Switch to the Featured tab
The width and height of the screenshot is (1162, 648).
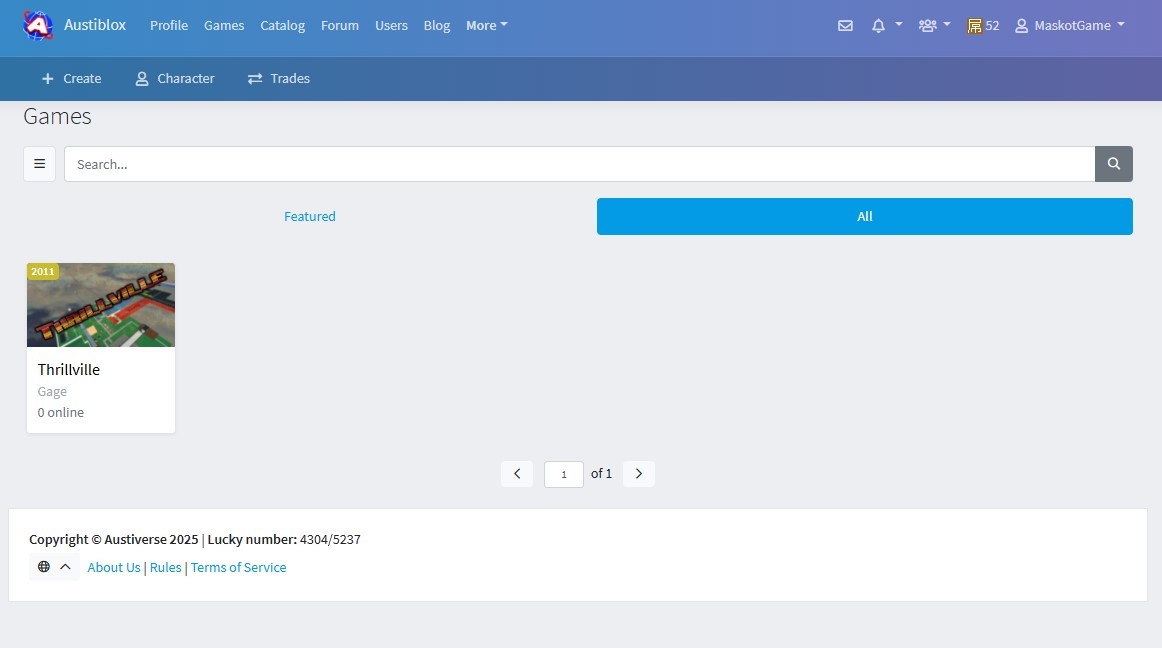point(310,216)
